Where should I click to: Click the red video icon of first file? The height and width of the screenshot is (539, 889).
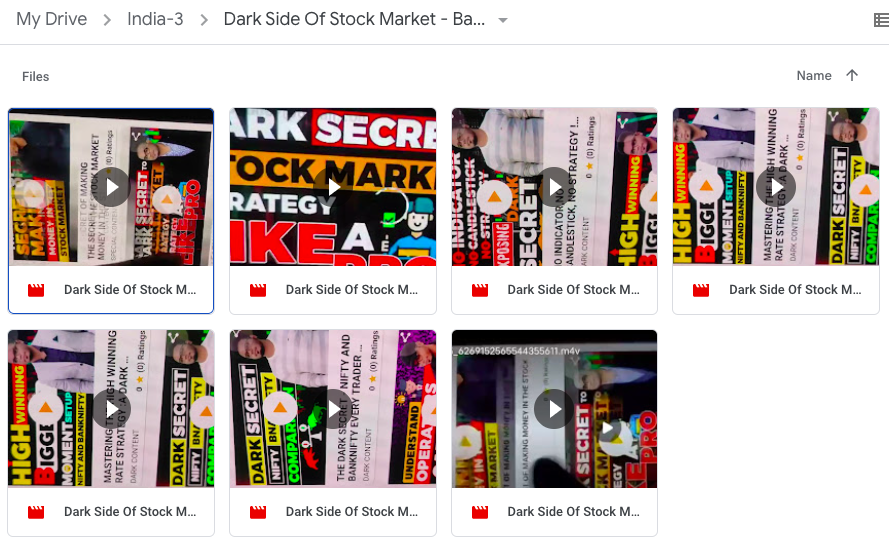(36, 290)
